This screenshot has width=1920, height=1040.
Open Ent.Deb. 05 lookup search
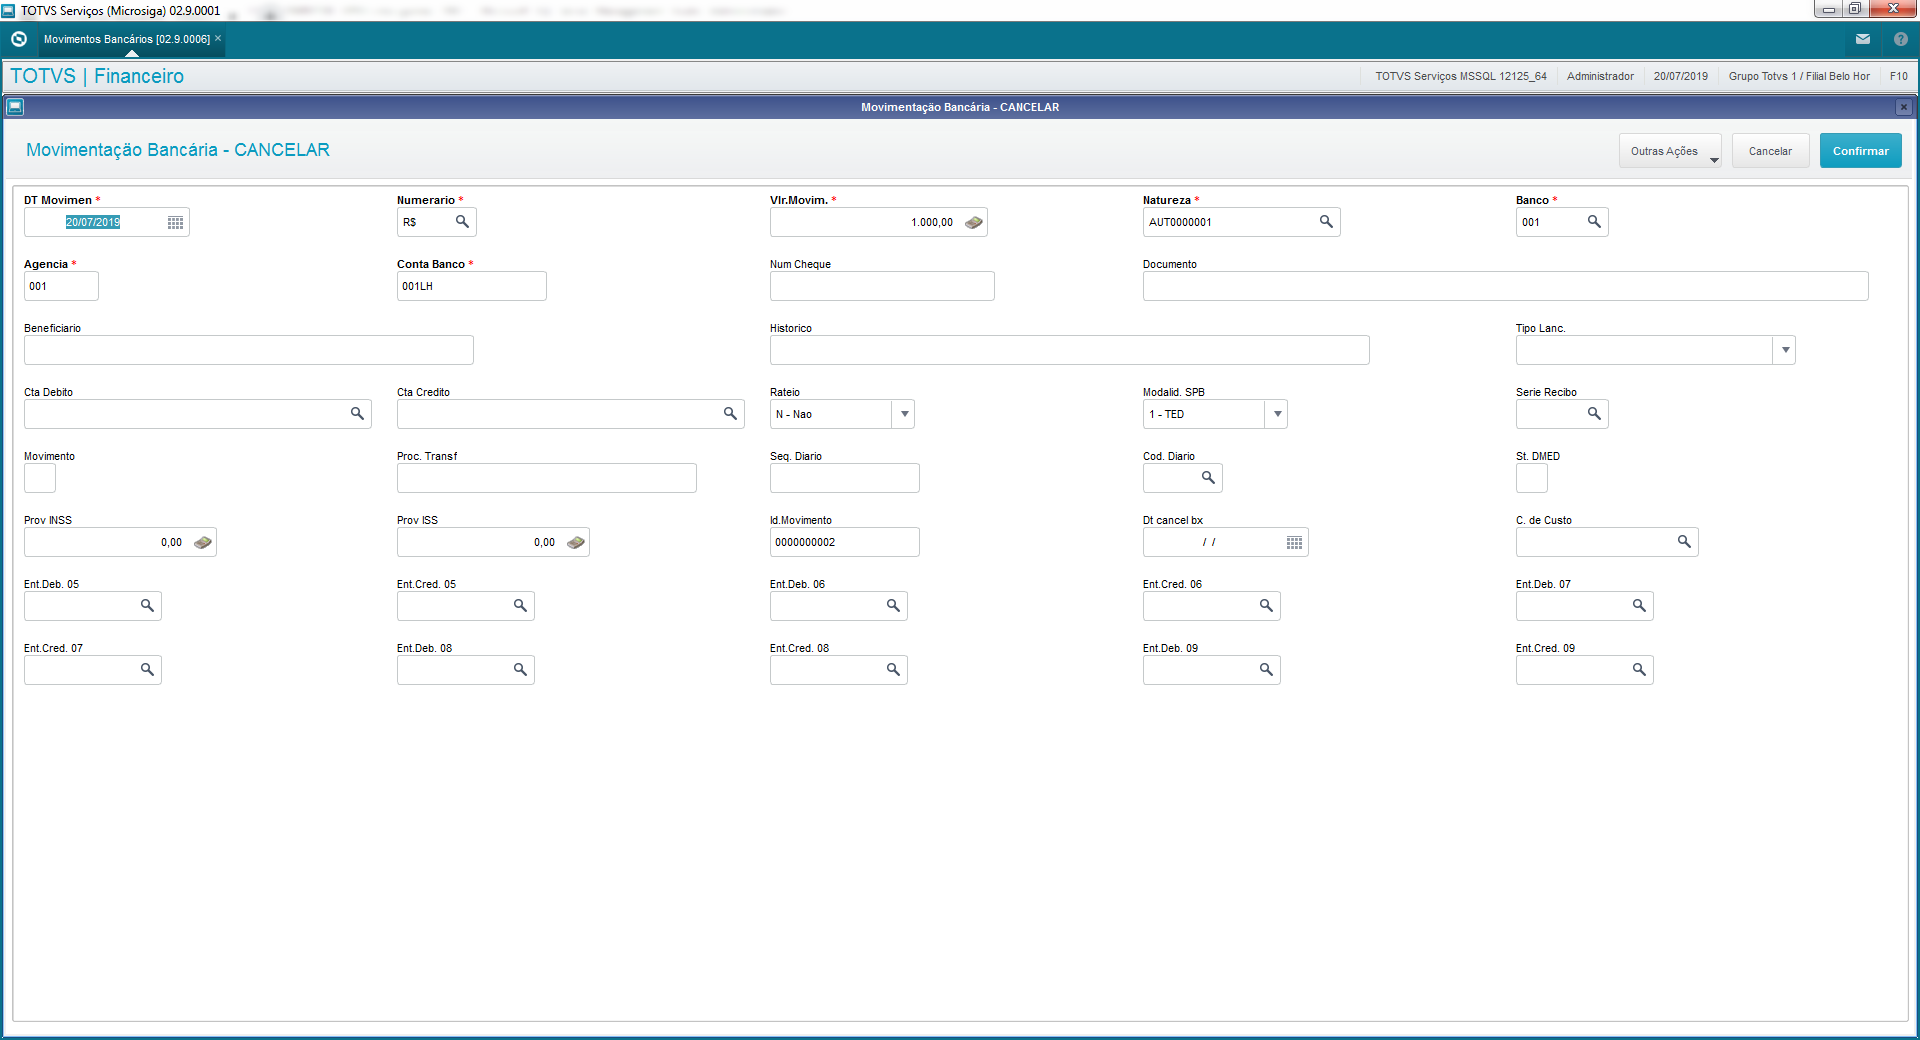click(x=147, y=606)
